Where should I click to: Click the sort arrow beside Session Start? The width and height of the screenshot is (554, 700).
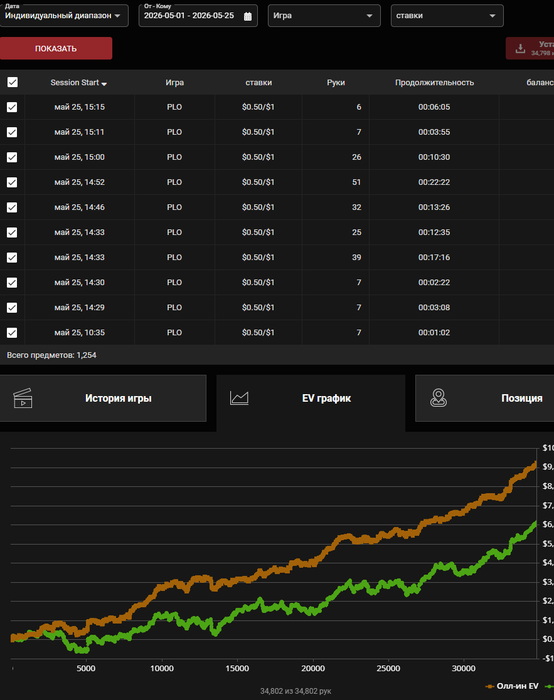coord(104,83)
